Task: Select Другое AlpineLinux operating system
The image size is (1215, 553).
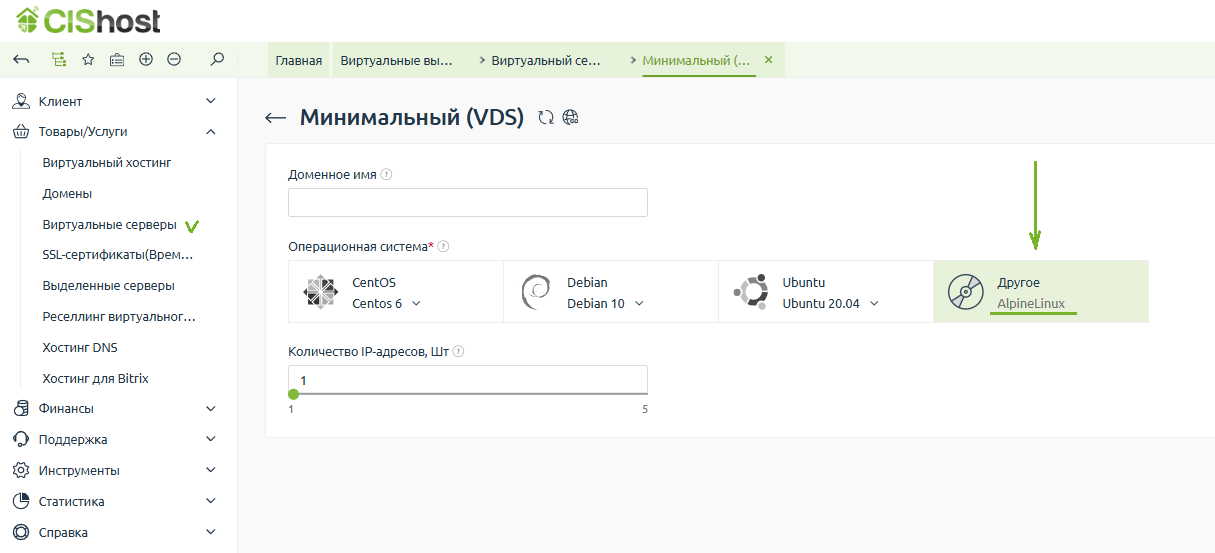Action: point(1040,292)
